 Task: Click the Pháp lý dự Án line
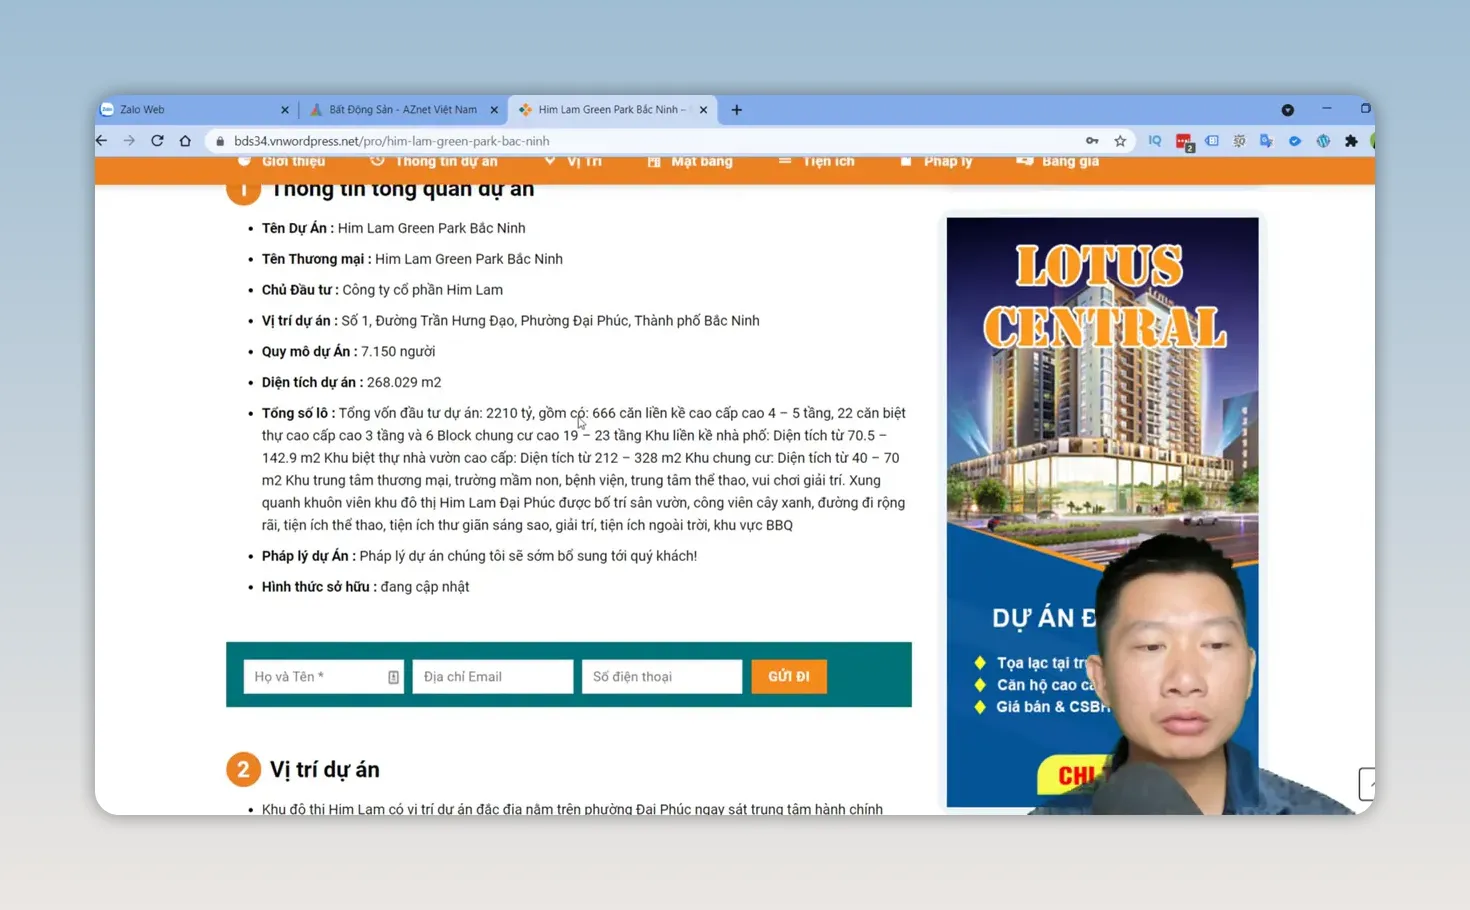(479, 556)
